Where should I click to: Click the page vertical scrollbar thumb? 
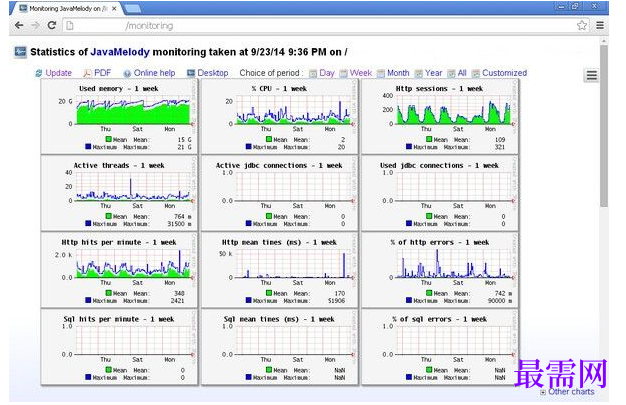(604, 126)
